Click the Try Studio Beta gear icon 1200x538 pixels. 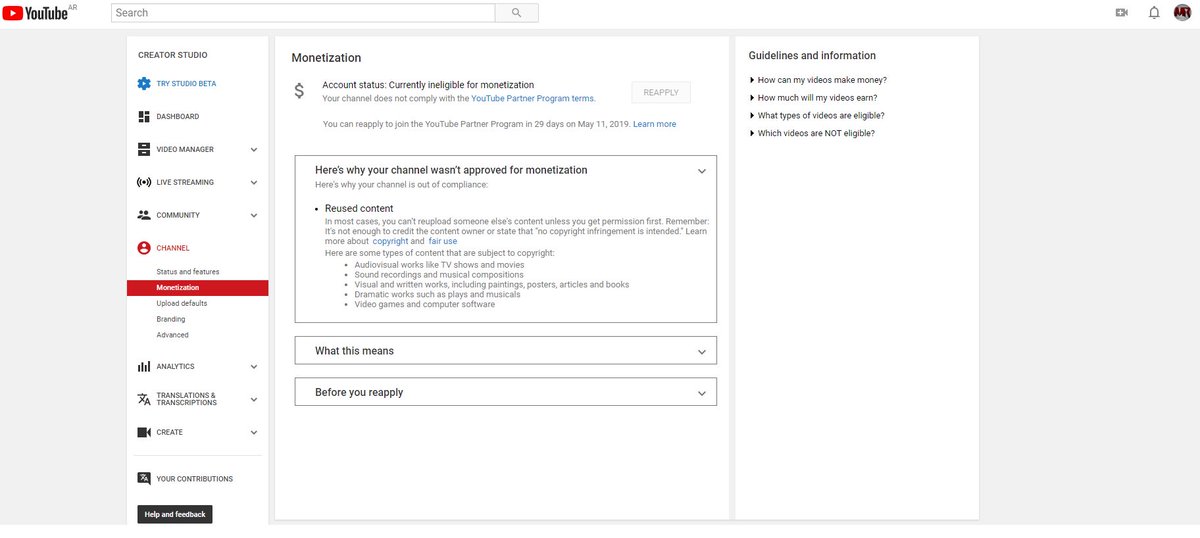click(144, 84)
